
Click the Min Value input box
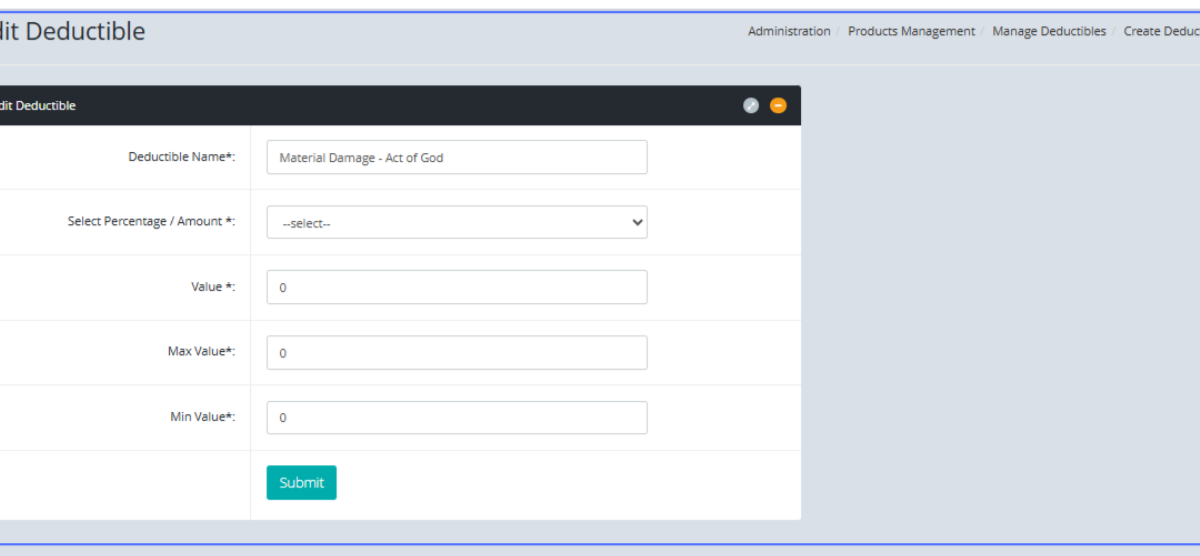click(456, 418)
